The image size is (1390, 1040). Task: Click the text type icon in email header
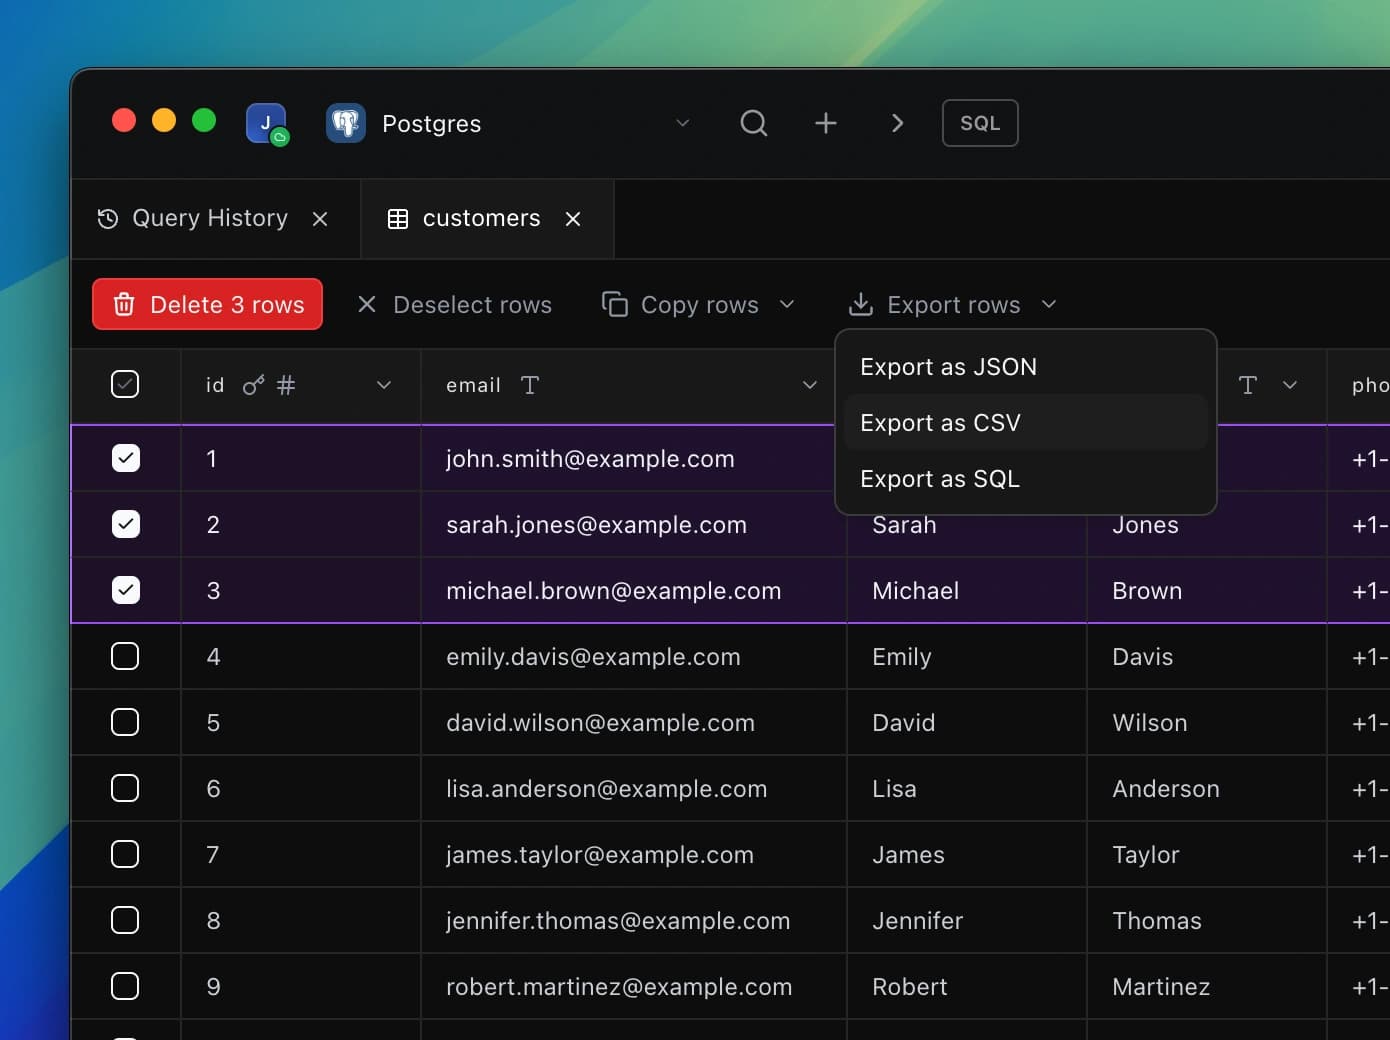click(x=530, y=385)
